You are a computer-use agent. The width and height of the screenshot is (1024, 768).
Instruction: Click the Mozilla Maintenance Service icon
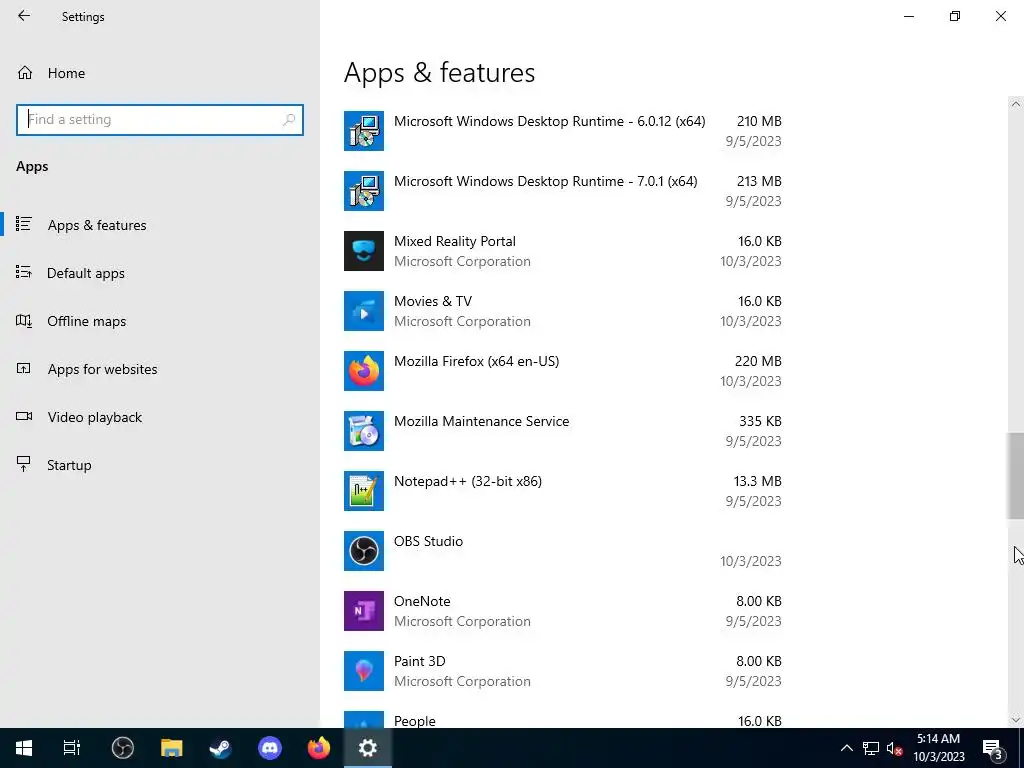tap(364, 431)
